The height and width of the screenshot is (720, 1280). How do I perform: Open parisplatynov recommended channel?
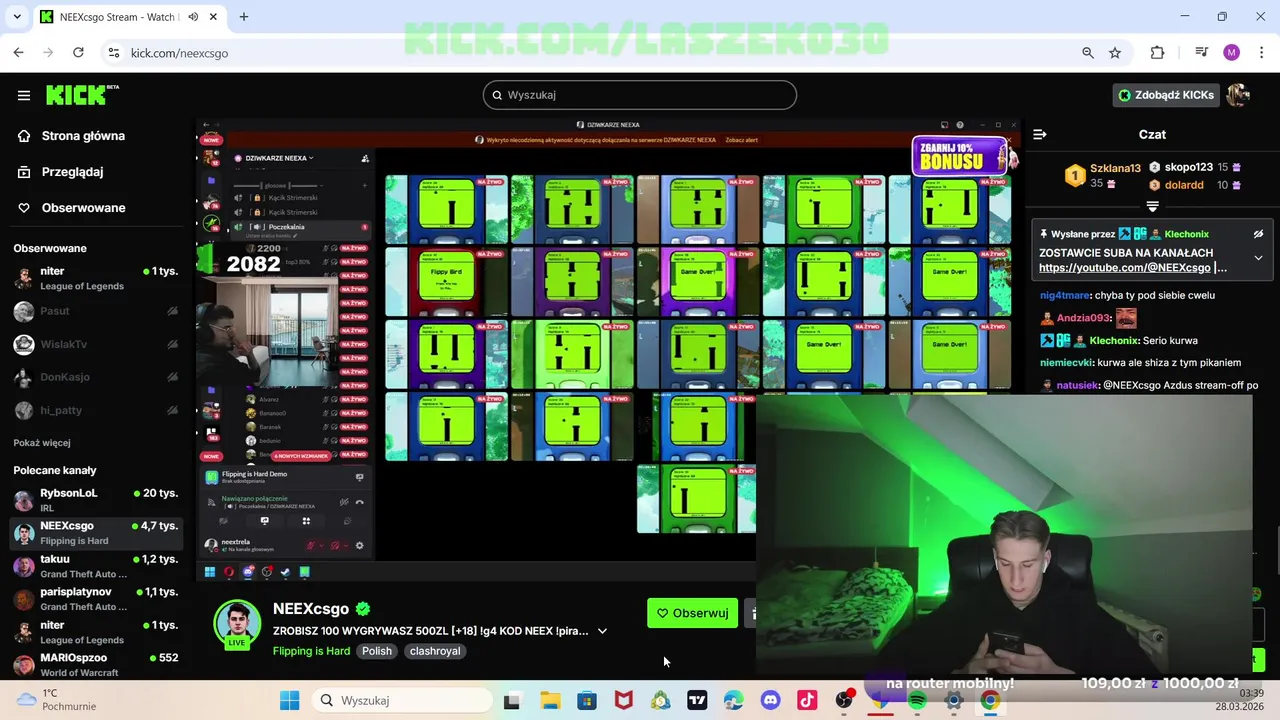96,599
